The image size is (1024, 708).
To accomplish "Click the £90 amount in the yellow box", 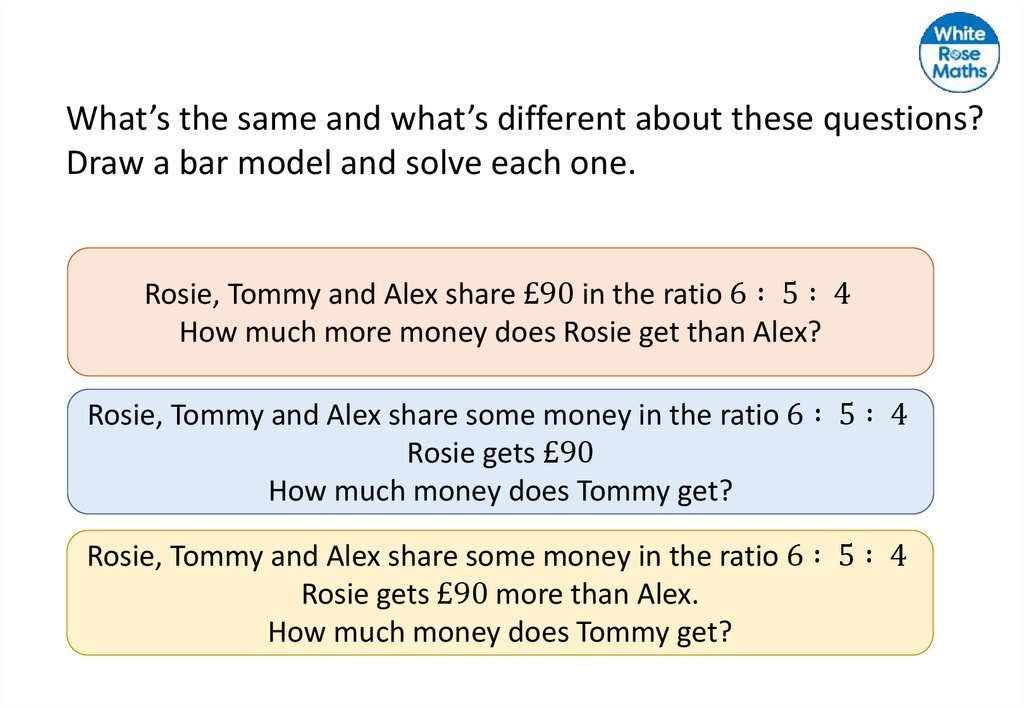I will pyautogui.click(x=464, y=594).
